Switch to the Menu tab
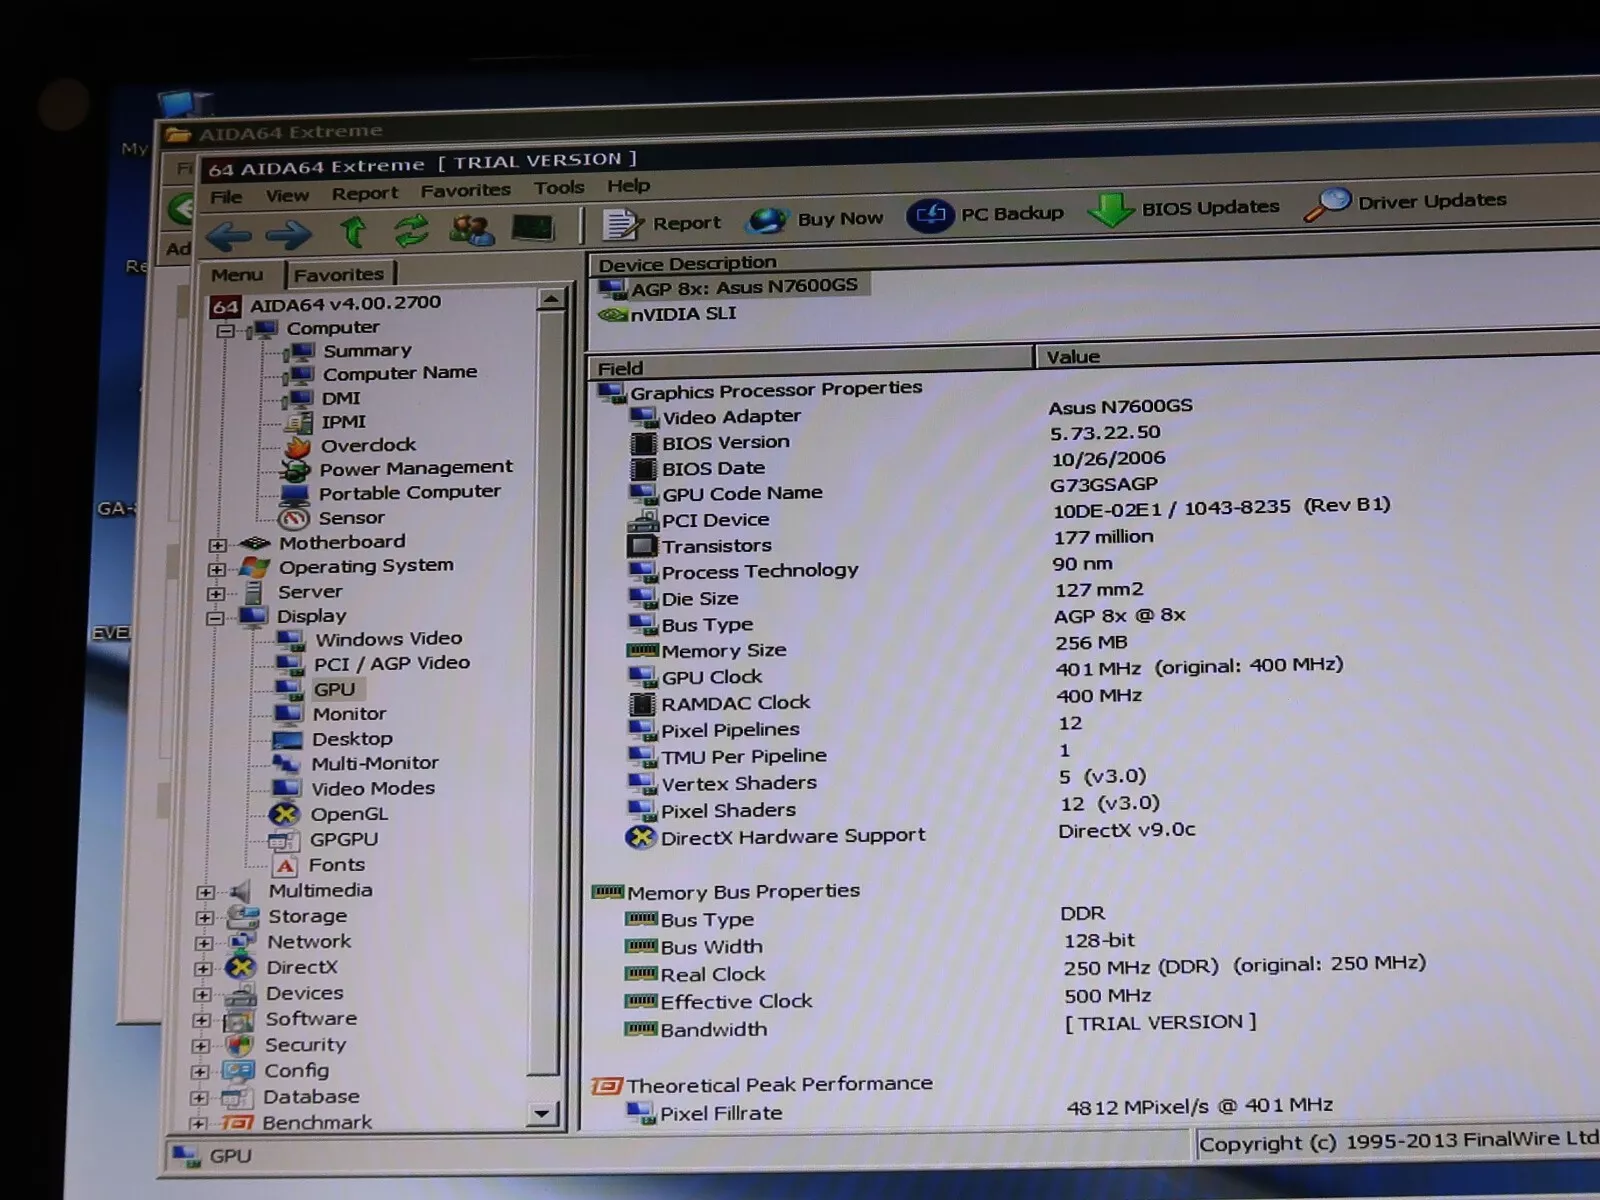The width and height of the screenshot is (1600, 1200). pyautogui.click(x=237, y=275)
